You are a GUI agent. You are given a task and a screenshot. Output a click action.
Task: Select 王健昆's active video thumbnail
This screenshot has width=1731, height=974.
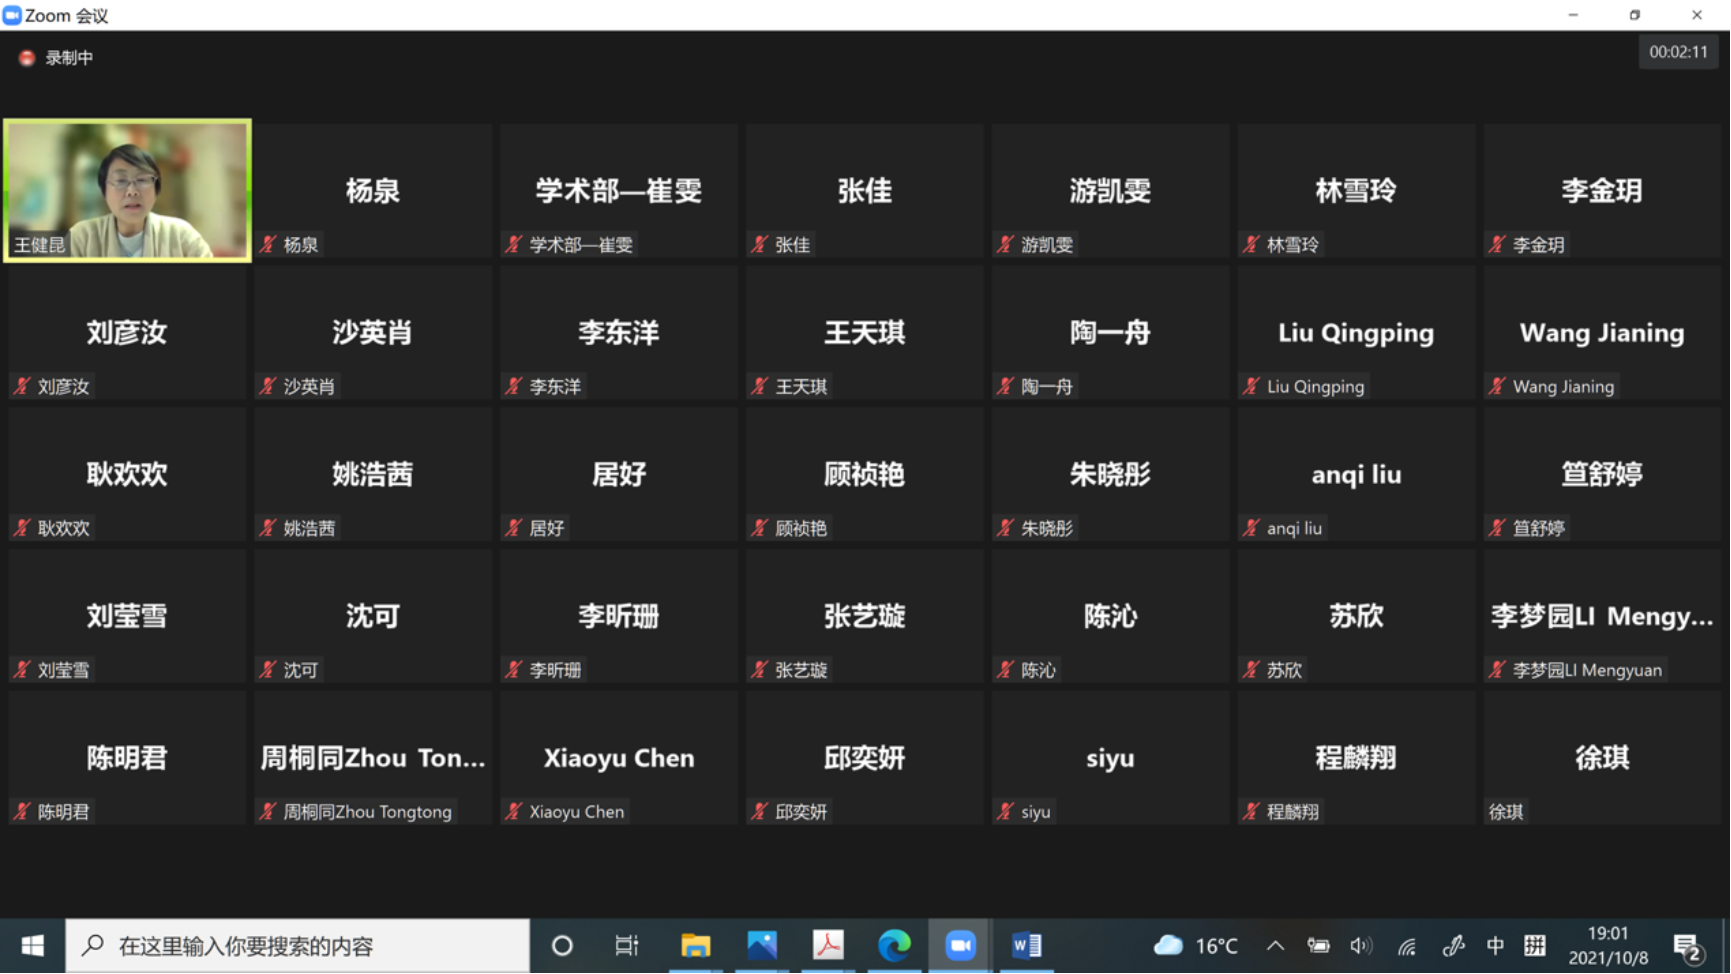click(127, 190)
